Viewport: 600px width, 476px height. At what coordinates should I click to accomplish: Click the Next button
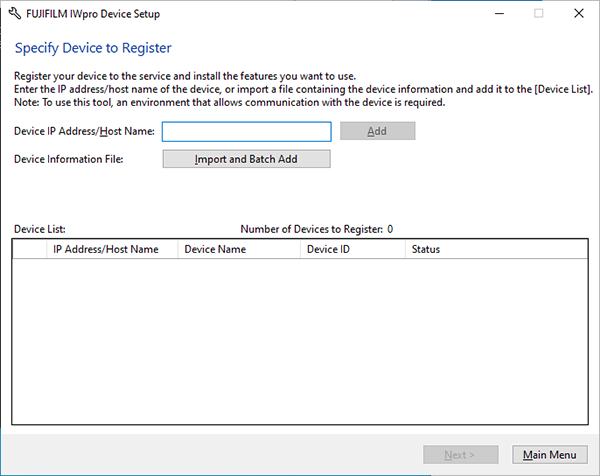pos(460,455)
